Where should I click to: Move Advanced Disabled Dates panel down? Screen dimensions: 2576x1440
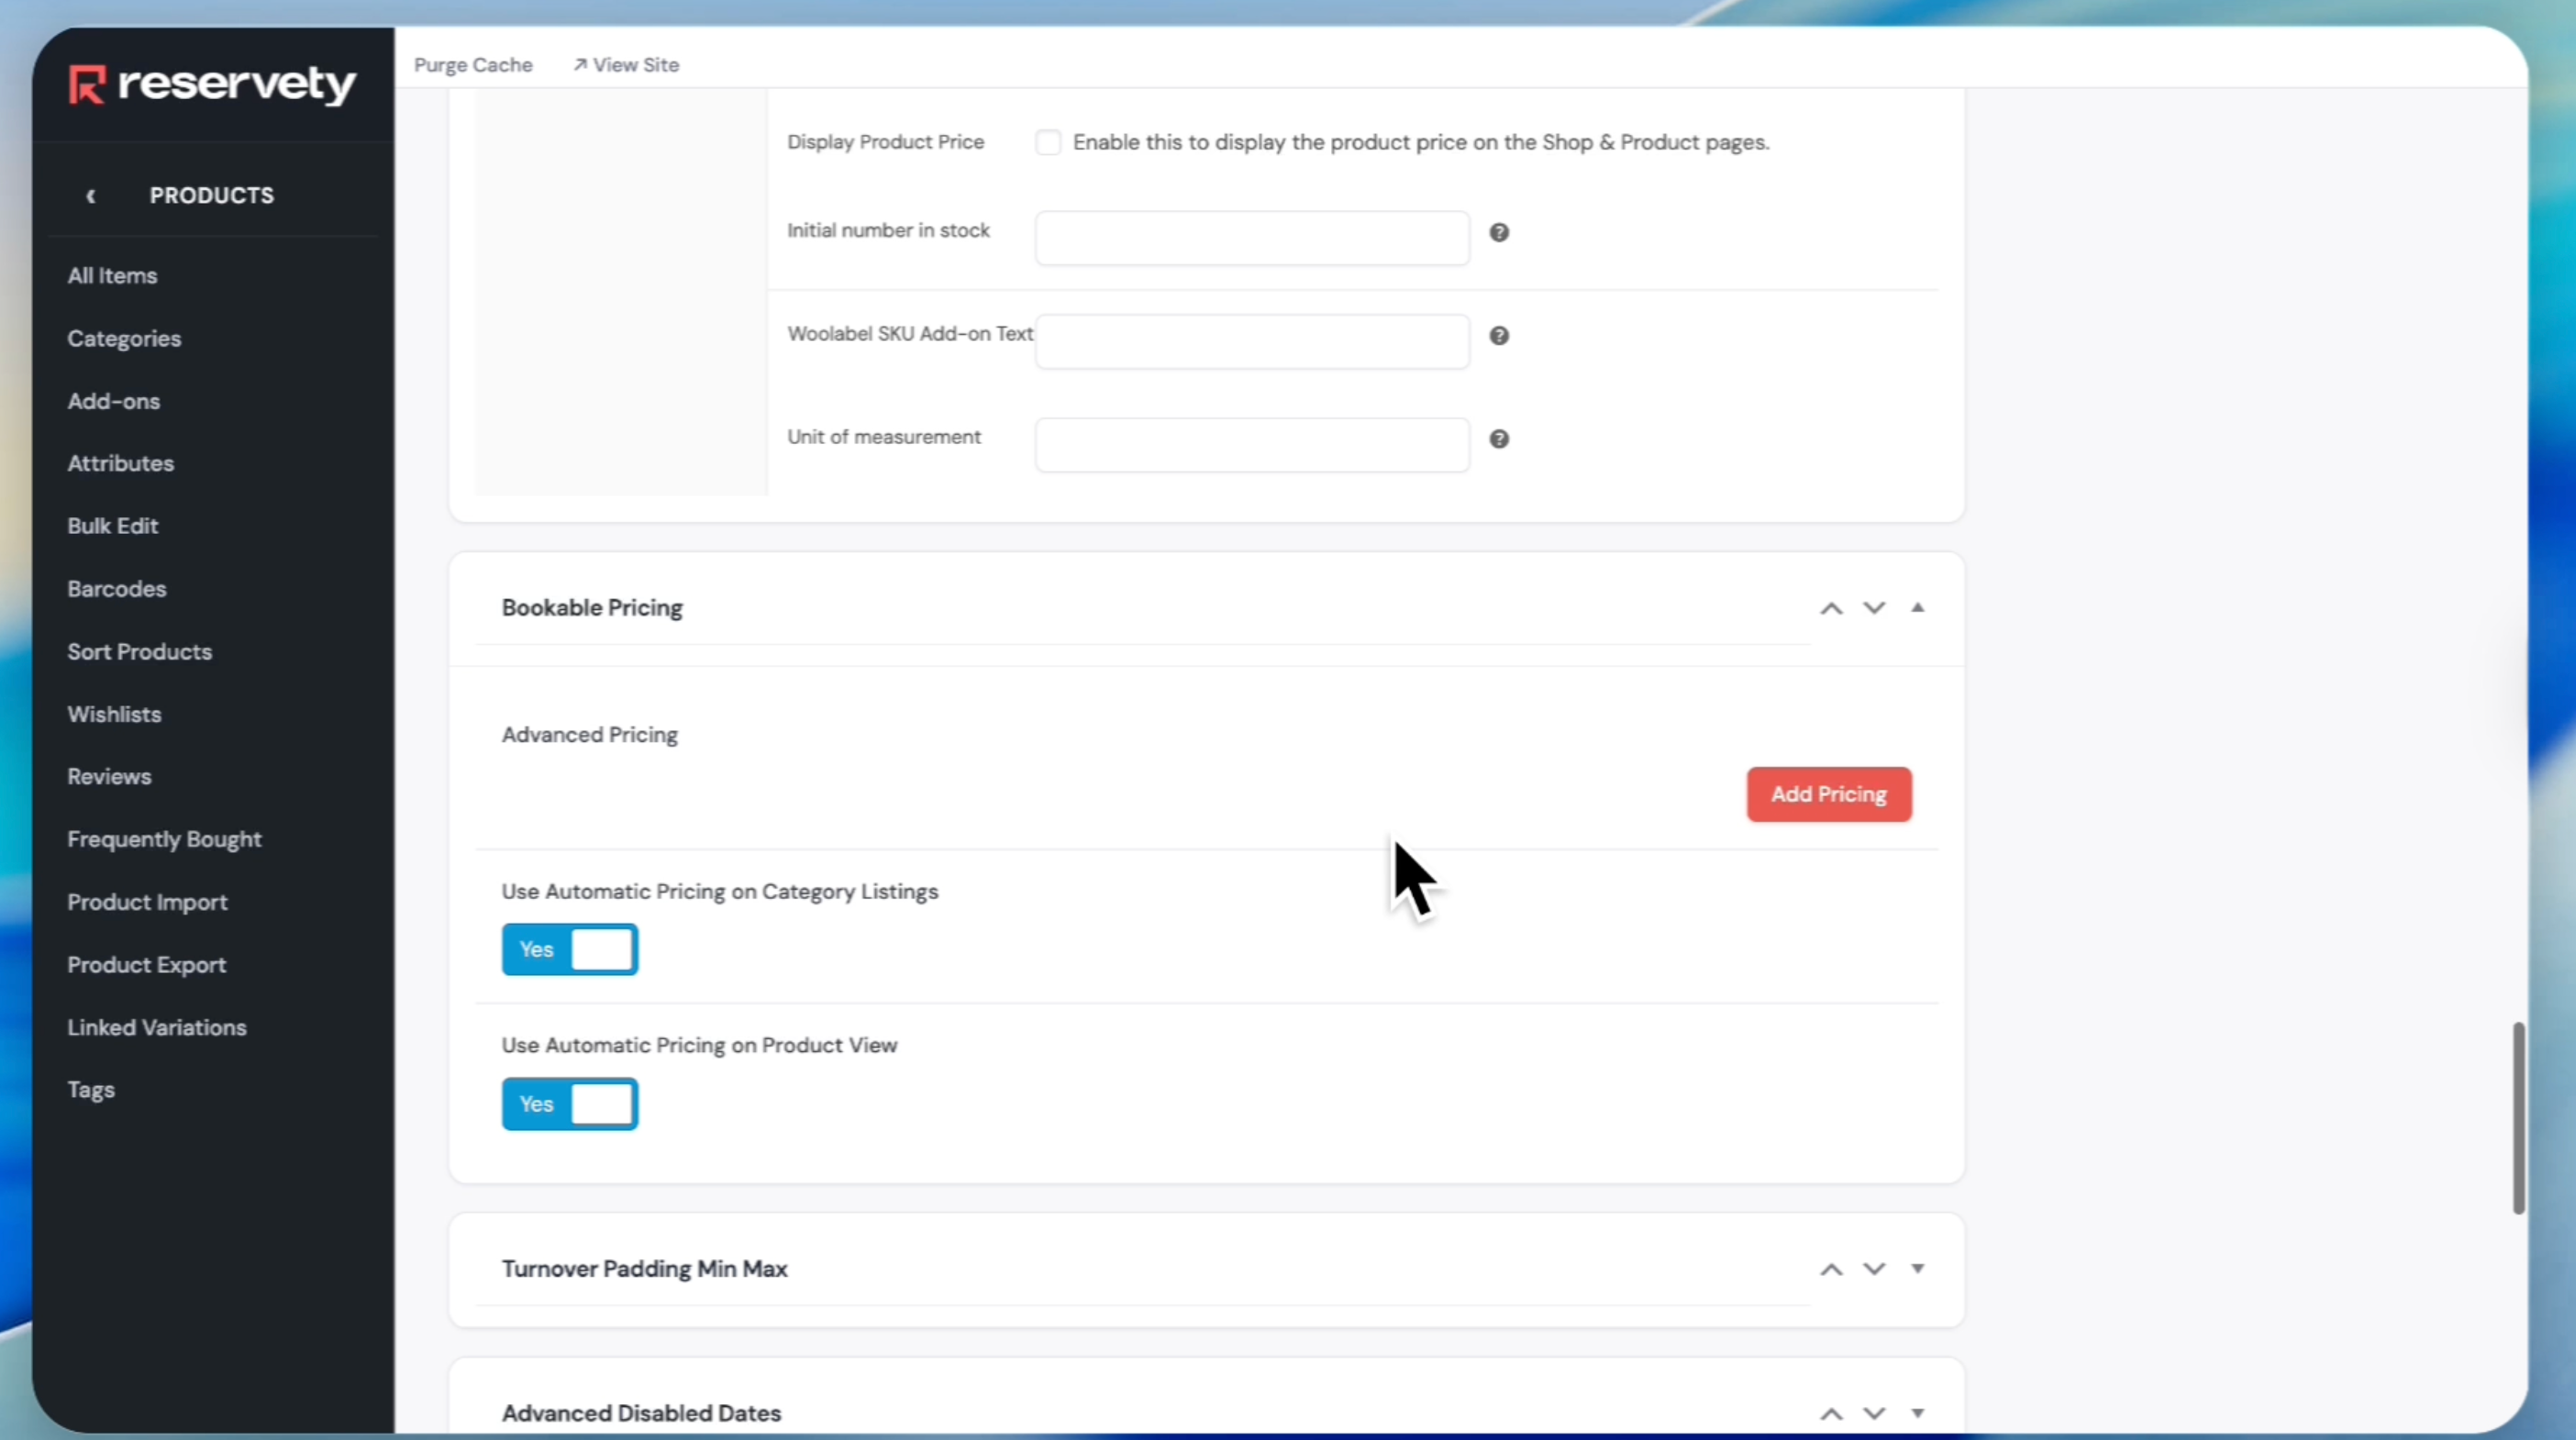pos(1874,1413)
